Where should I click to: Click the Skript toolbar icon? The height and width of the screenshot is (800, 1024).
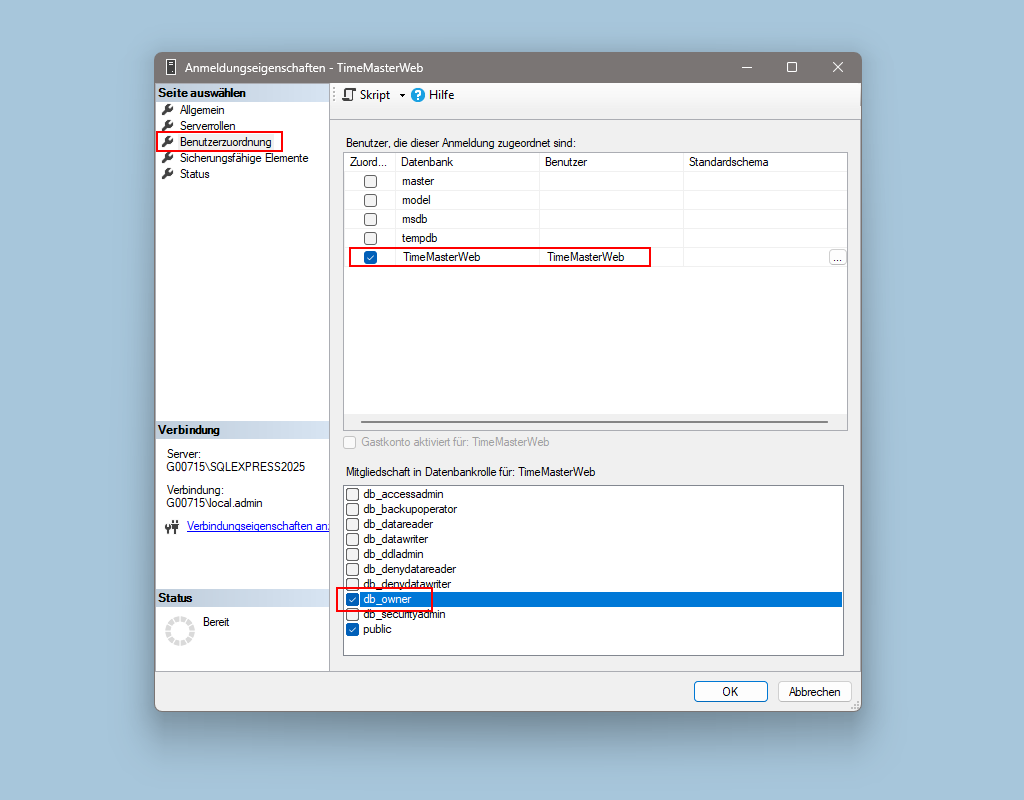tap(349, 95)
